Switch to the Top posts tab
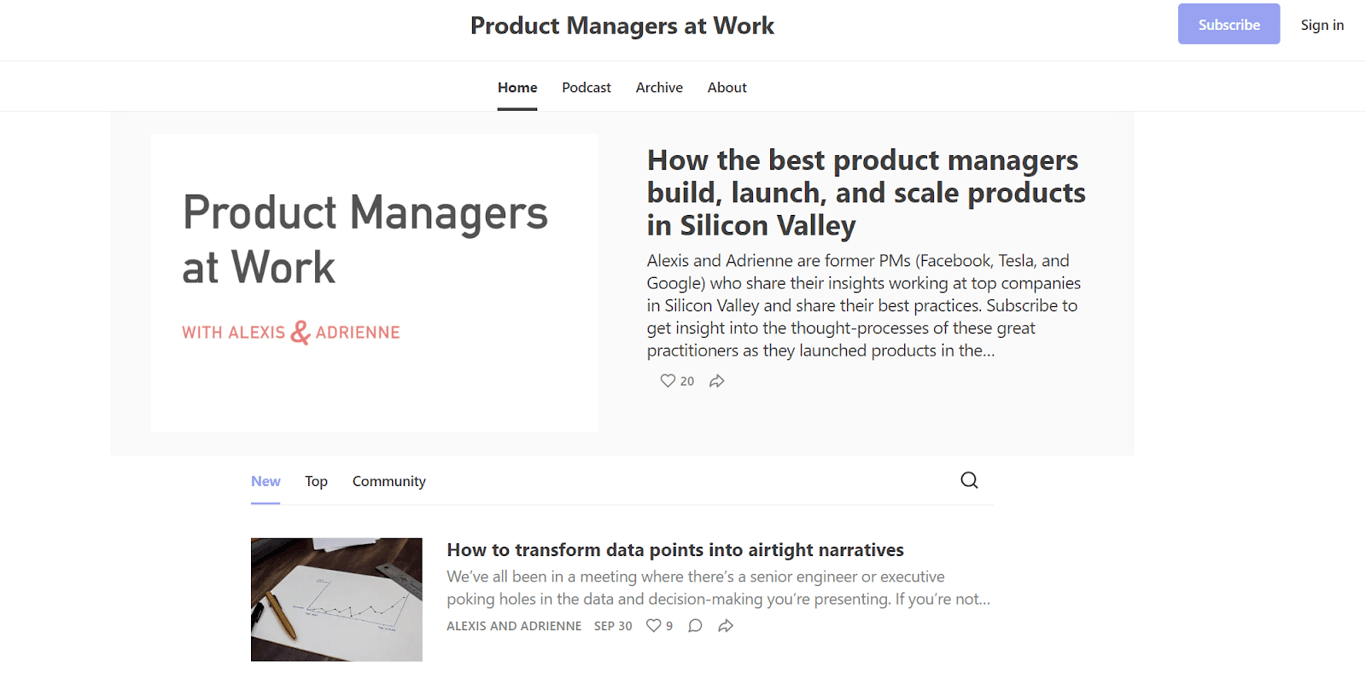Viewport: 1366px width, 684px height. point(316,481)
